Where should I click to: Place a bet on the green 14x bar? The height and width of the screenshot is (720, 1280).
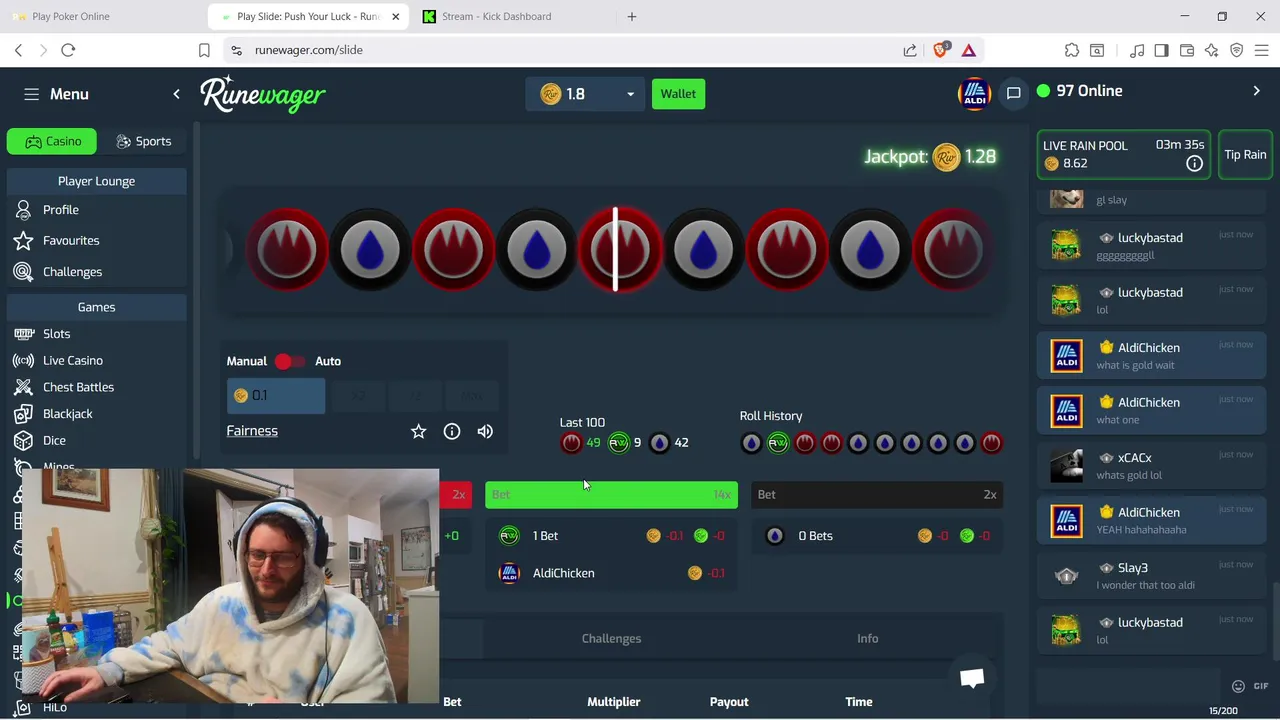(611, 495)
